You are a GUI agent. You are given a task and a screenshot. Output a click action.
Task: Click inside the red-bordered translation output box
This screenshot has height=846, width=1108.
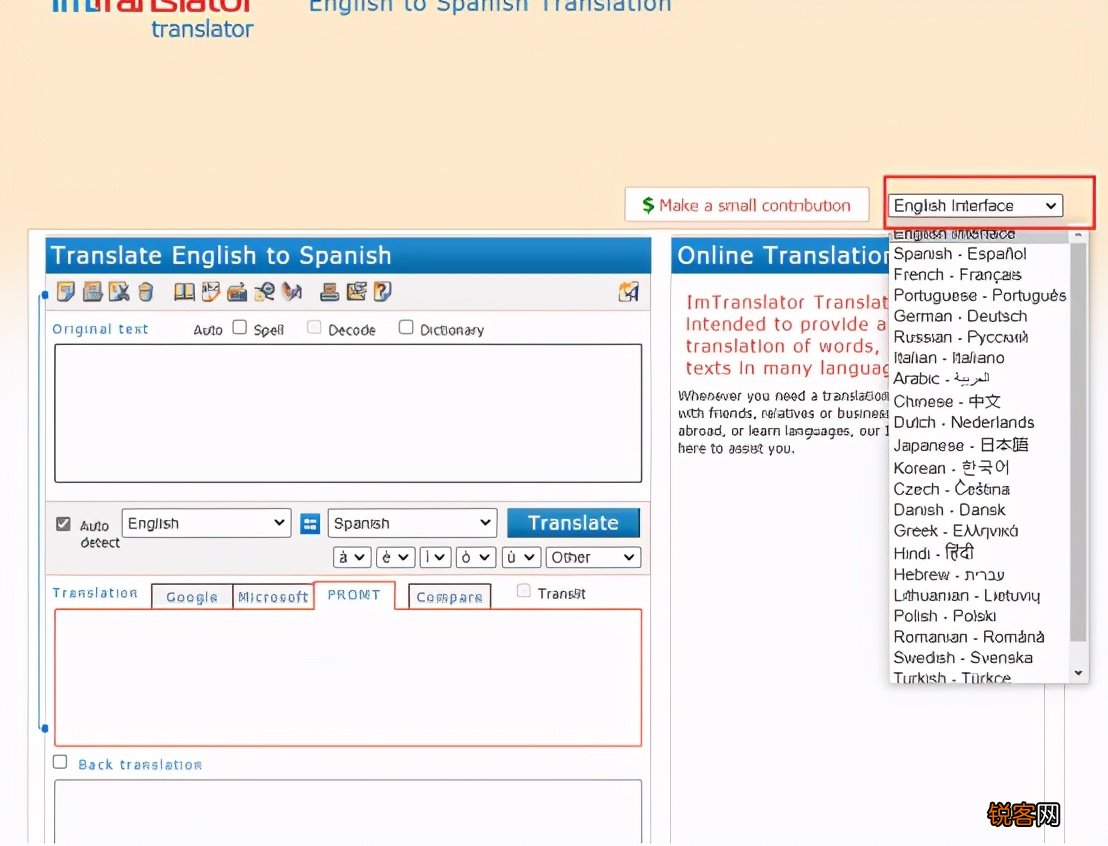point(348,678)
